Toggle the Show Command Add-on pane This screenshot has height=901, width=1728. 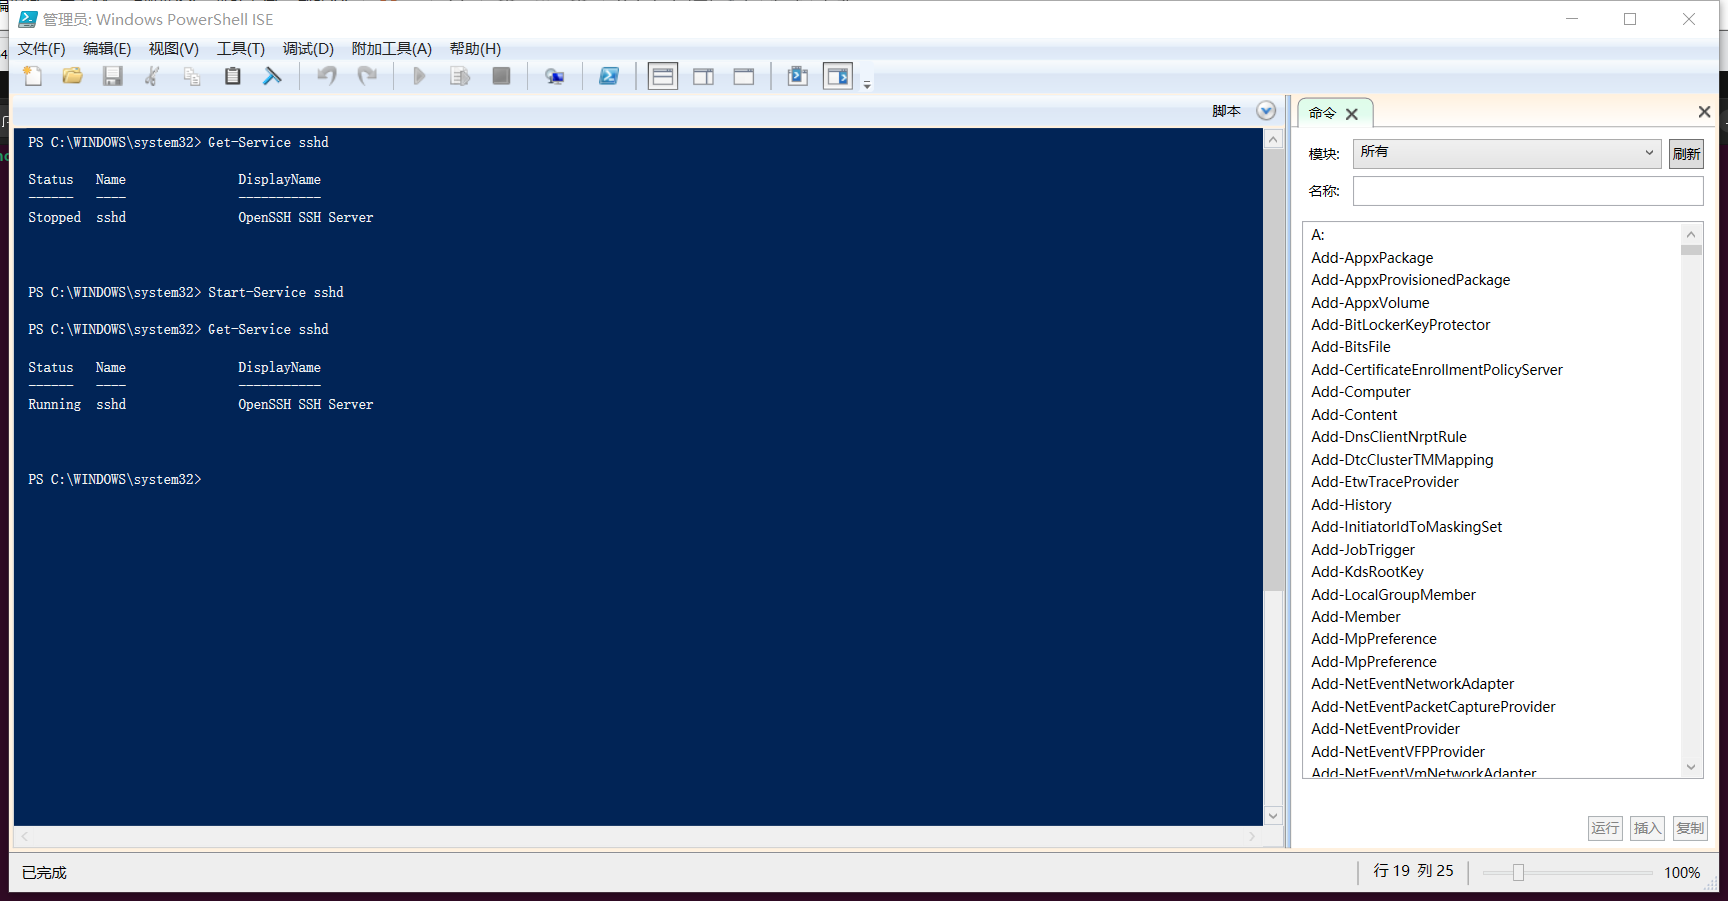click(837, 76)
